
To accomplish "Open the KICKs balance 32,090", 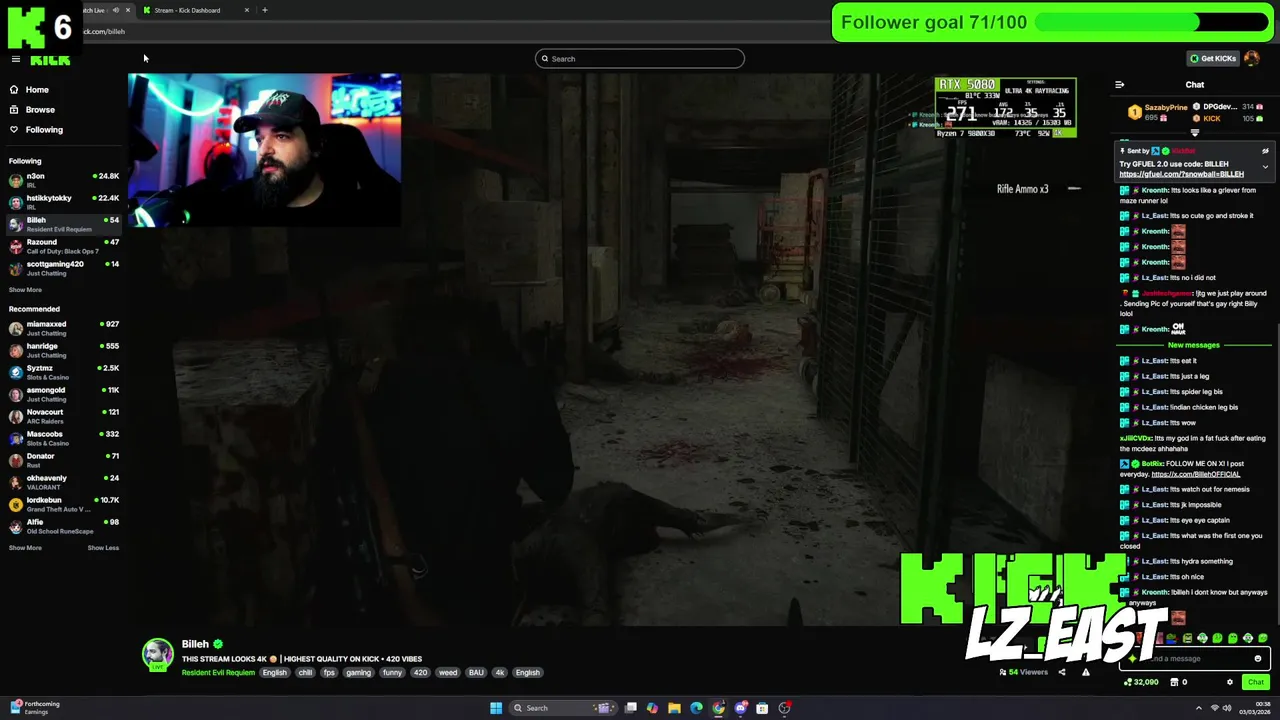I will pyautogui.click(x=1141, y=682).
